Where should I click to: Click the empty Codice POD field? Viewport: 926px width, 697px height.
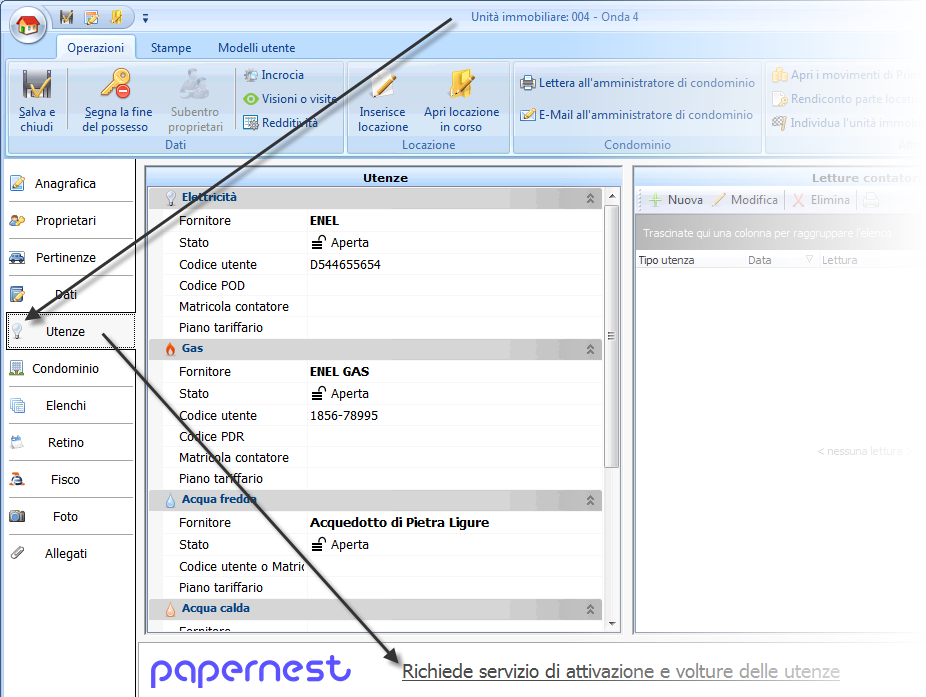click(454, 286)
